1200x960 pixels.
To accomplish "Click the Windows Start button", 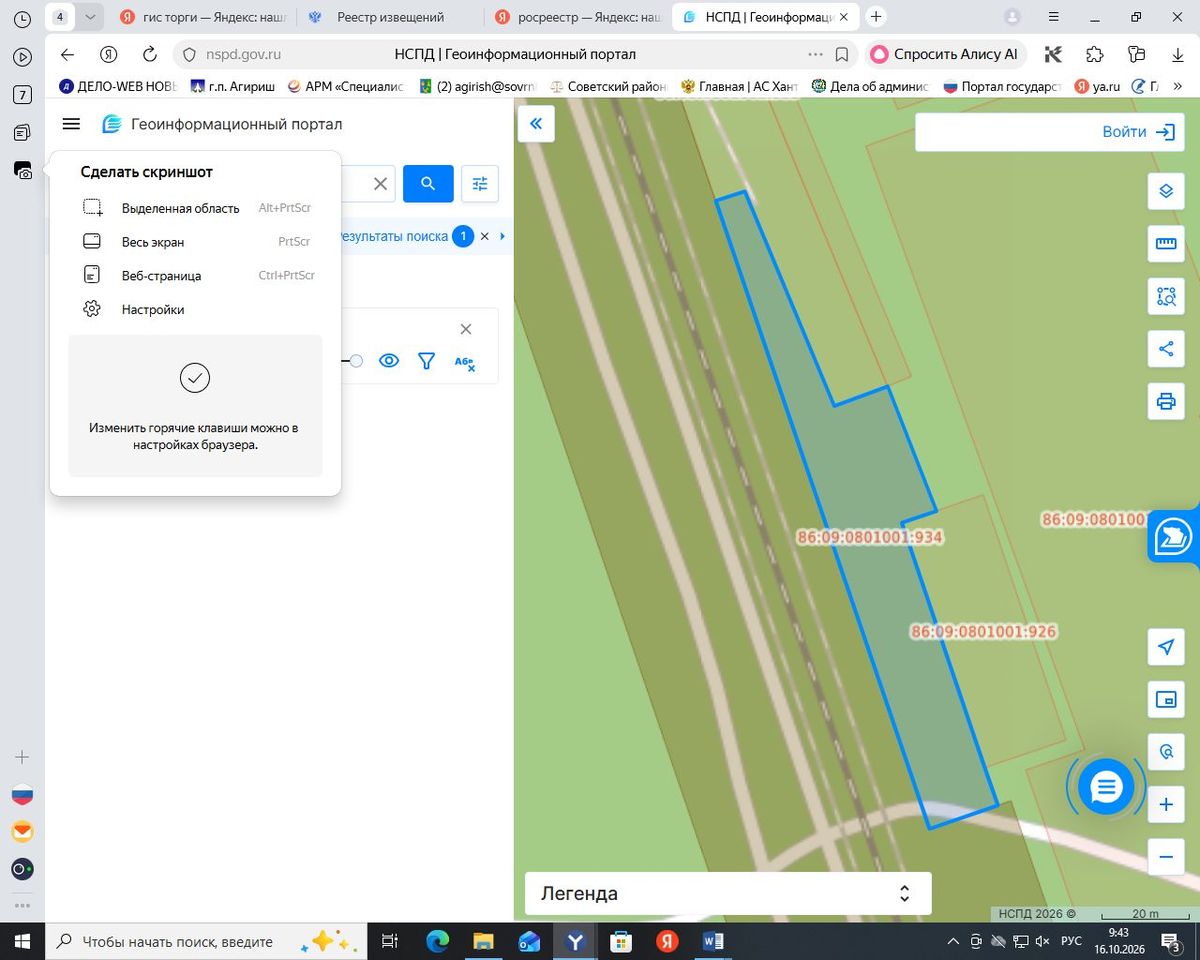I will (22, 941).
